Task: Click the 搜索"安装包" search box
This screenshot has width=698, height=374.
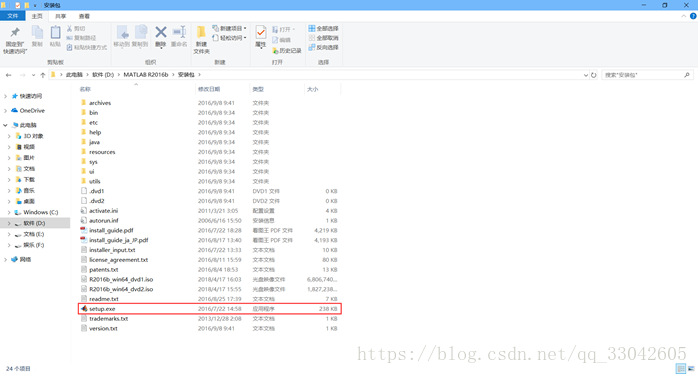Action: 647,75
